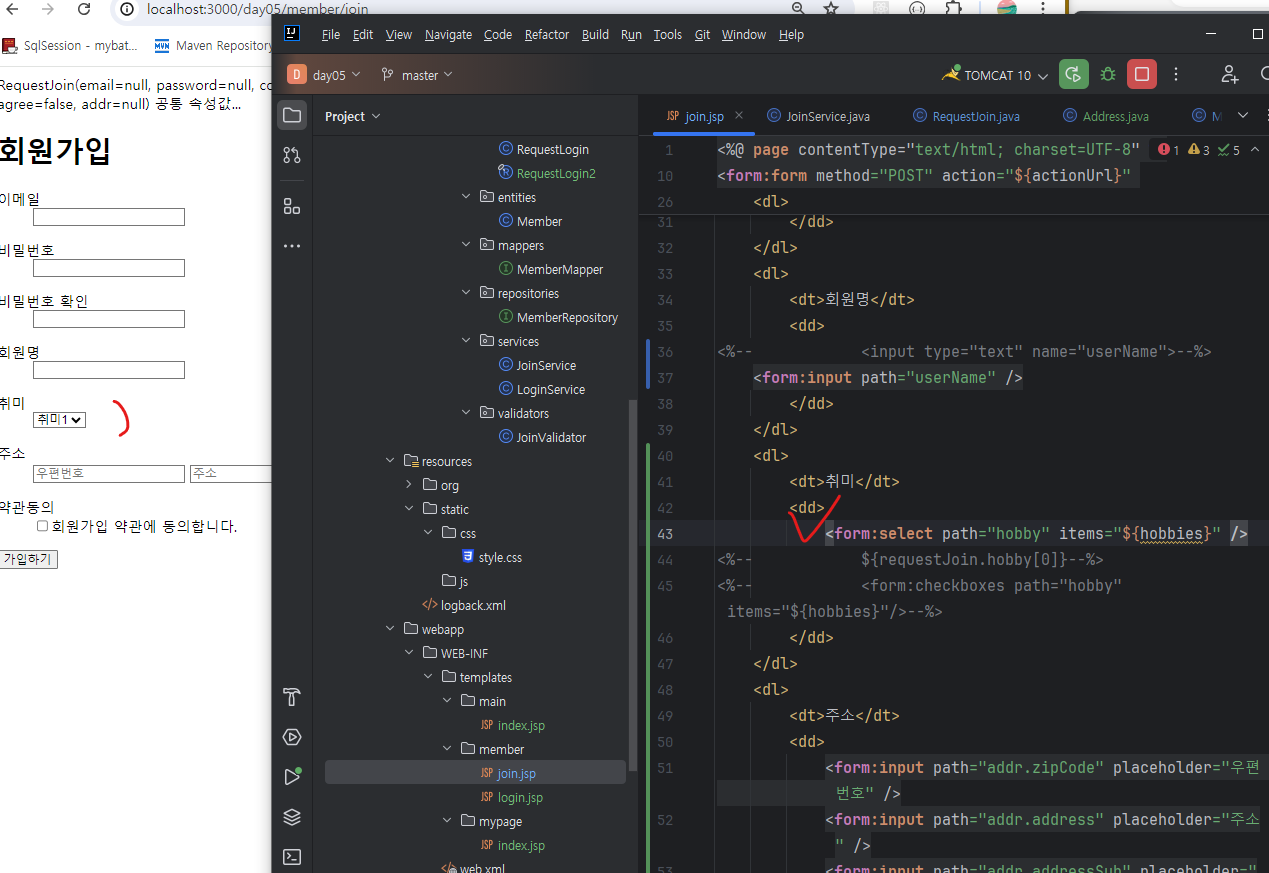
Task: Stop the running server red button
Action: (1141, 74)
